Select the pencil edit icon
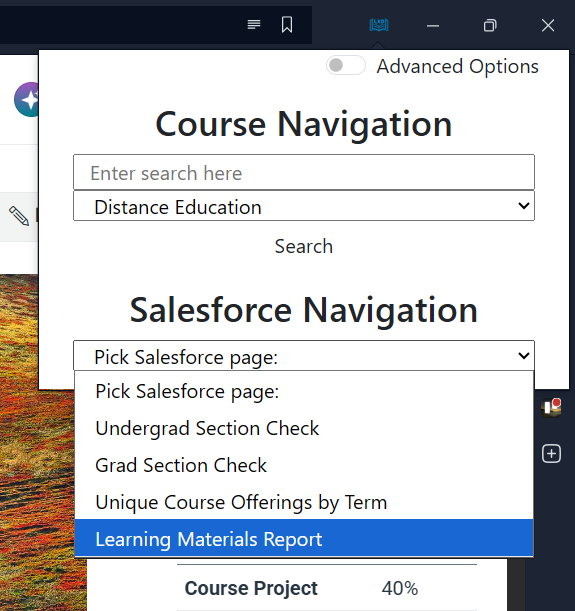 coord(19,215)
